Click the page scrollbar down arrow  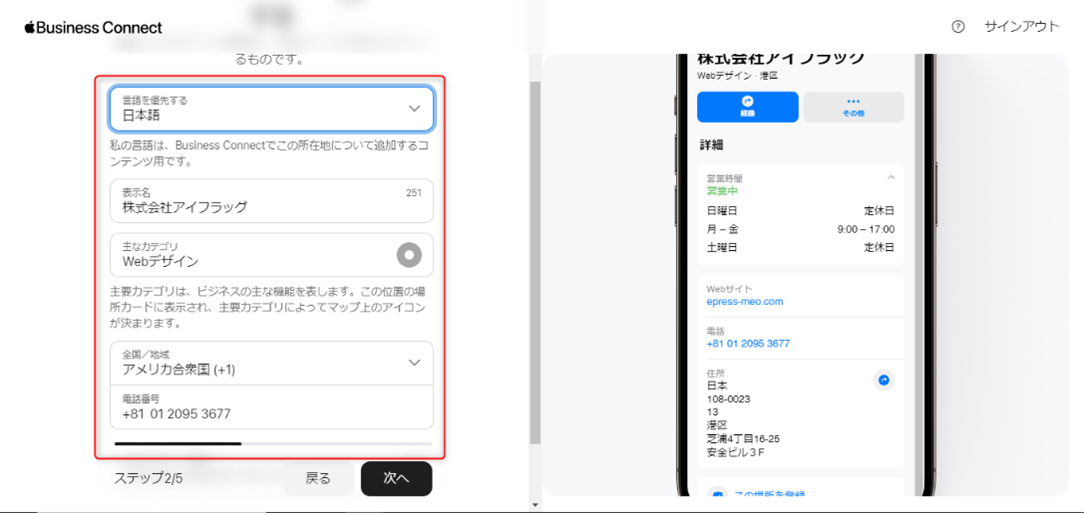[535, 505]
